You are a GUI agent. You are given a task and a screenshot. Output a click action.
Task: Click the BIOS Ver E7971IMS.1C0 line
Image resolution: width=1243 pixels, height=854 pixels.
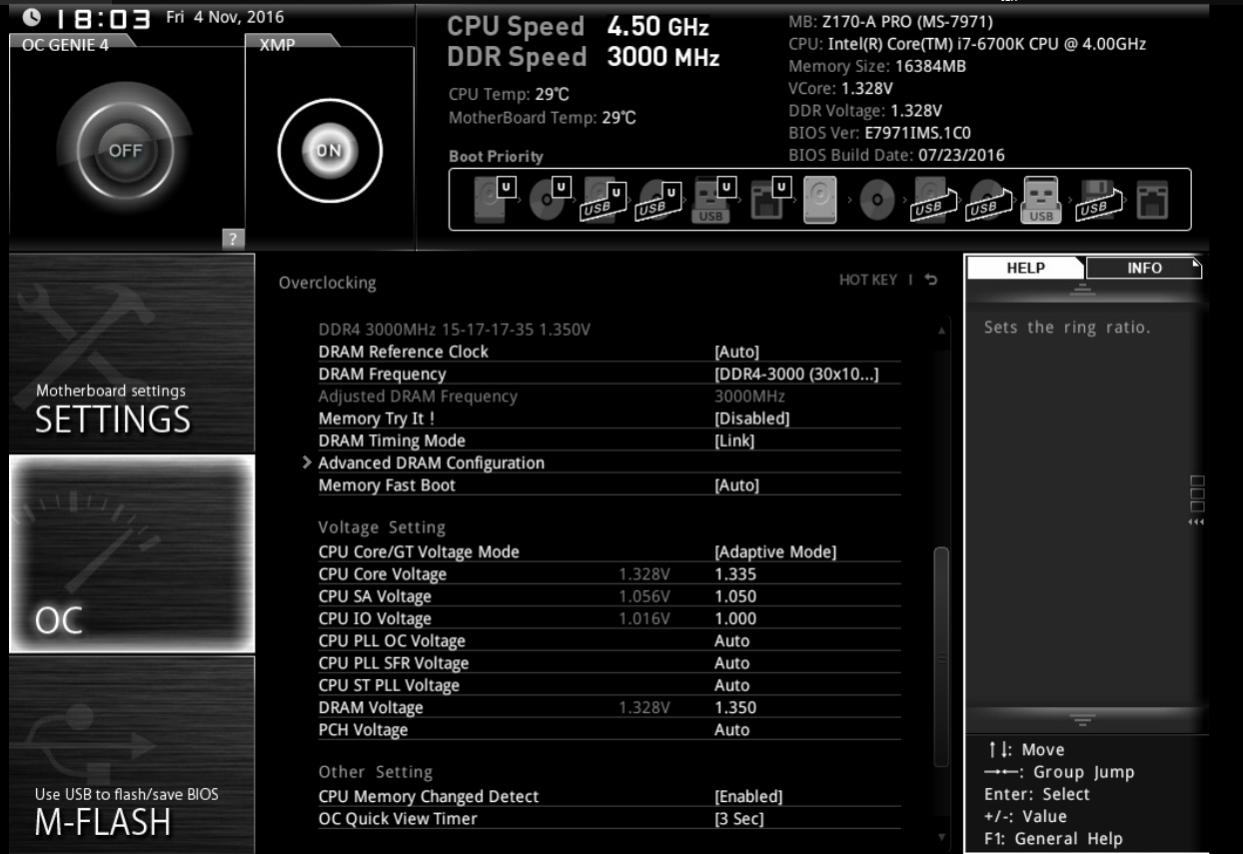pos(880,133)
